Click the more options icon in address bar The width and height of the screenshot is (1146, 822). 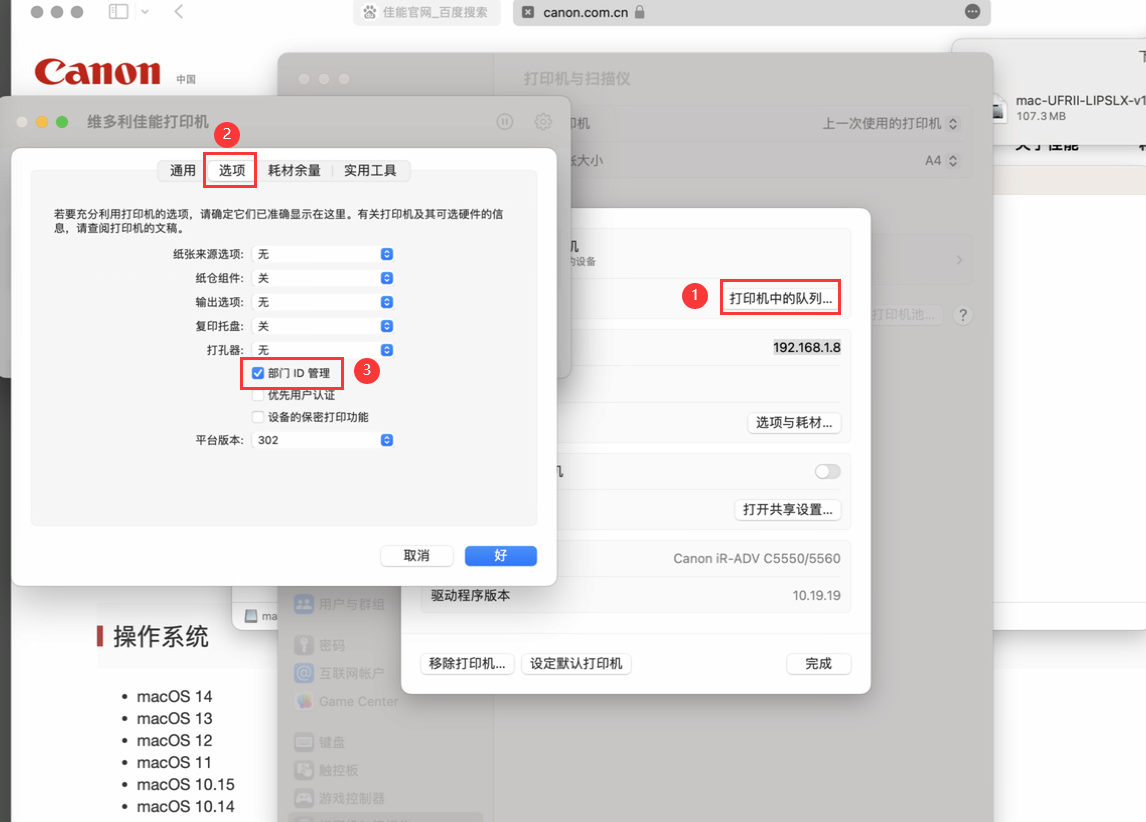[x=972, y=12]
